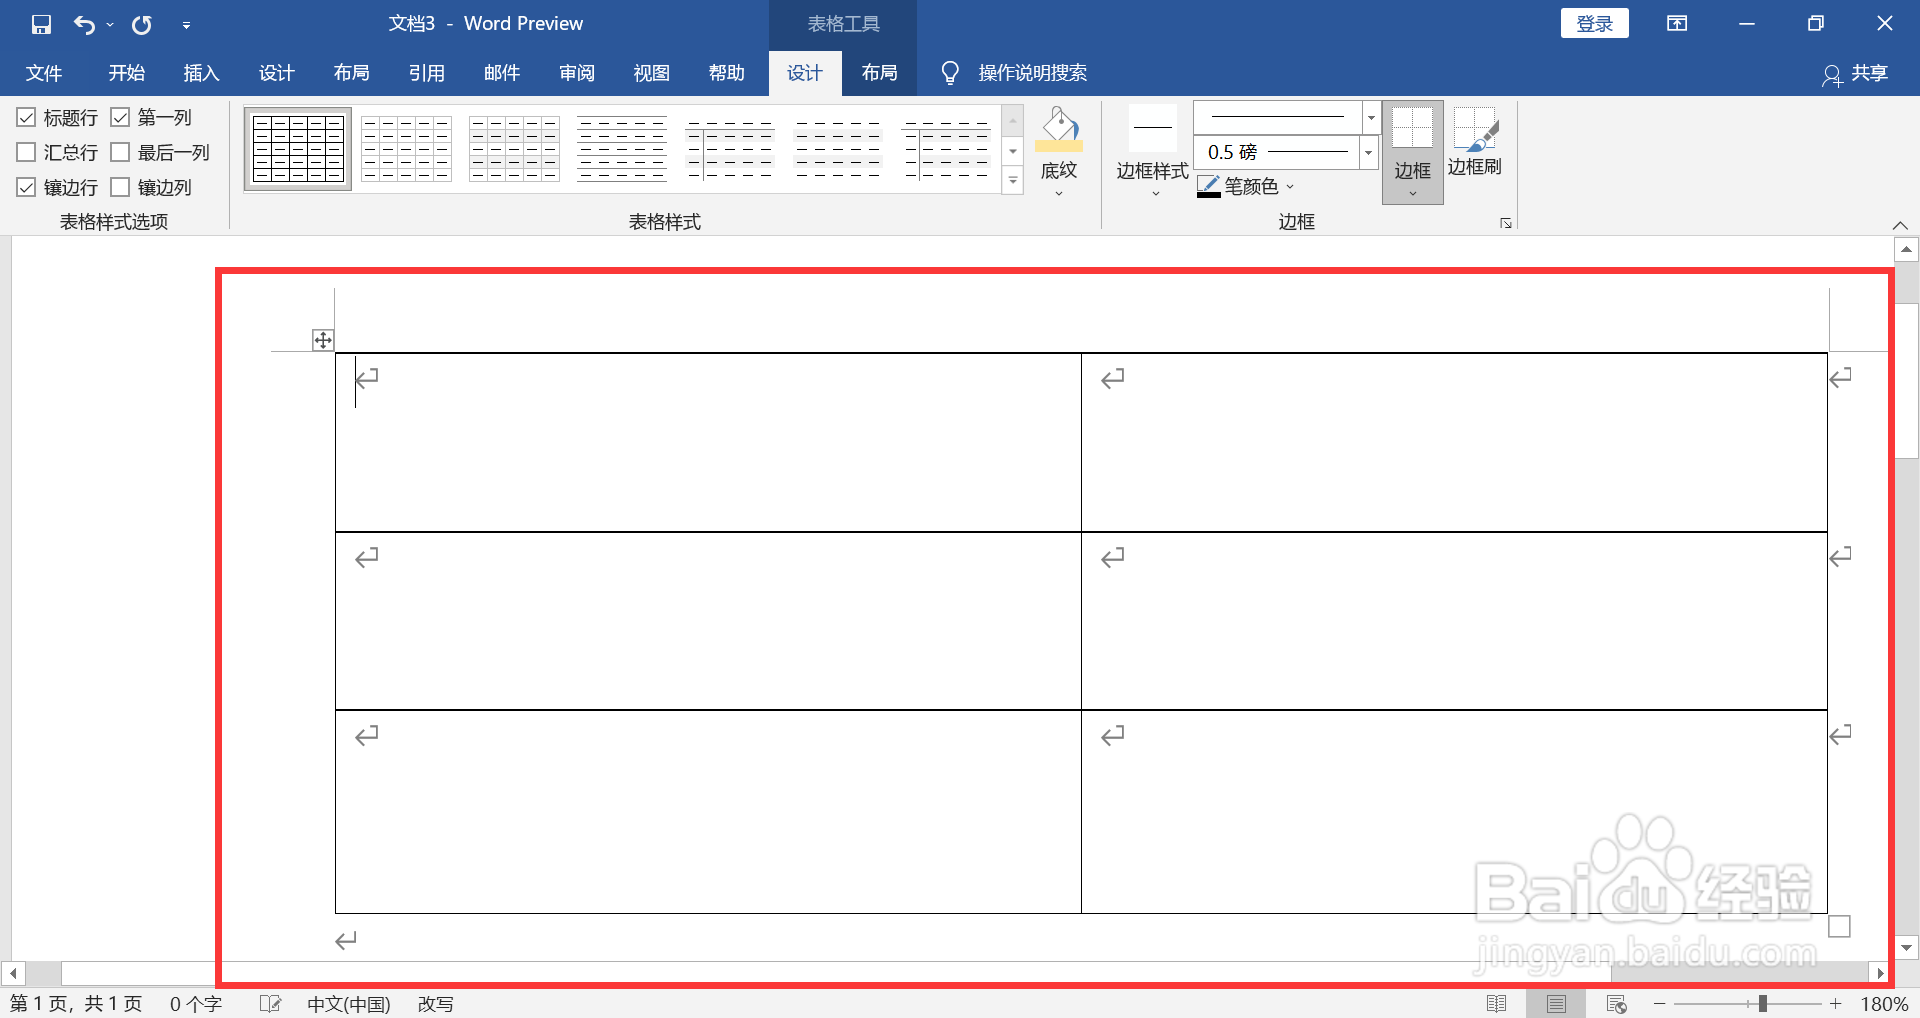This screenshot has width=1920, height=1018.
Task: Undo the last action
Action: tap(84, 24)
